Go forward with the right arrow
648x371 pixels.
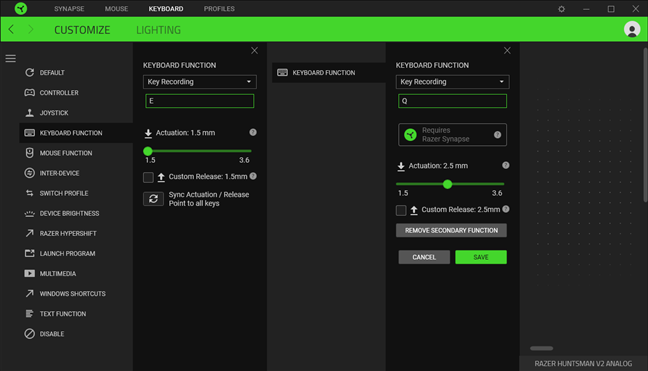click(x=31, y=29)
